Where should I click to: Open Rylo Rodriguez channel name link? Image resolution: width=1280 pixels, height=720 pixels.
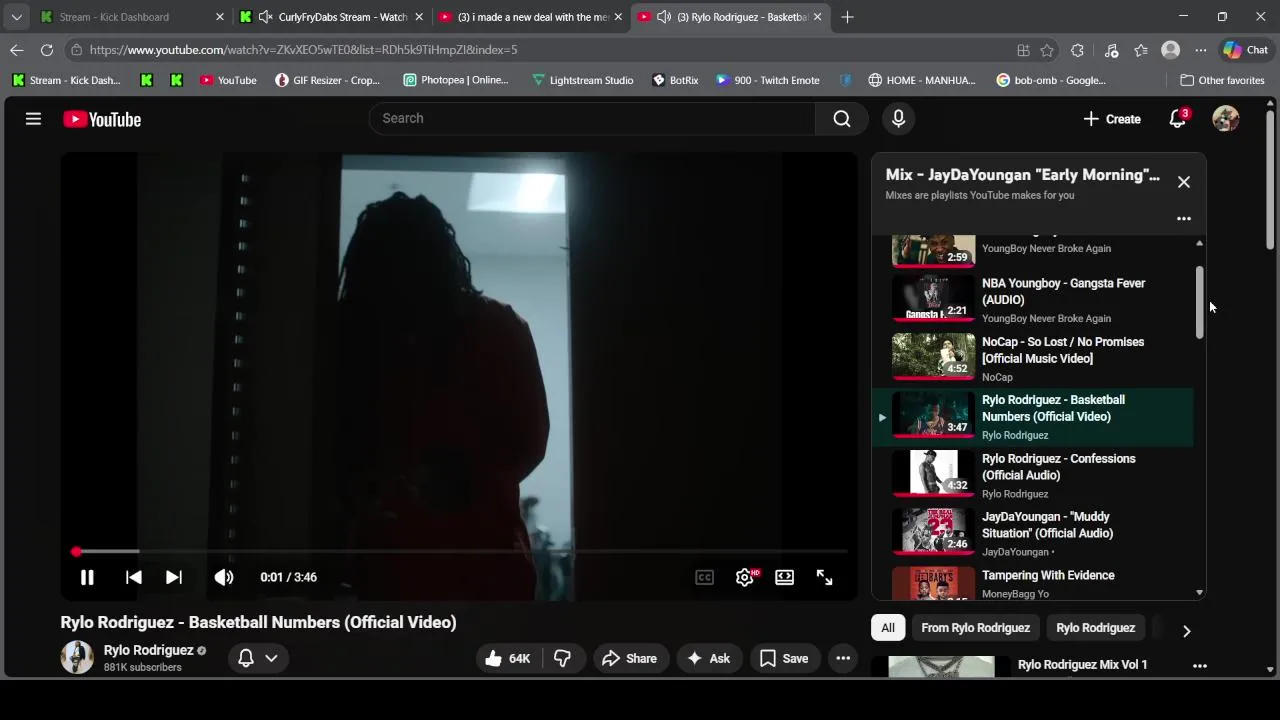(x=148, y=650)
